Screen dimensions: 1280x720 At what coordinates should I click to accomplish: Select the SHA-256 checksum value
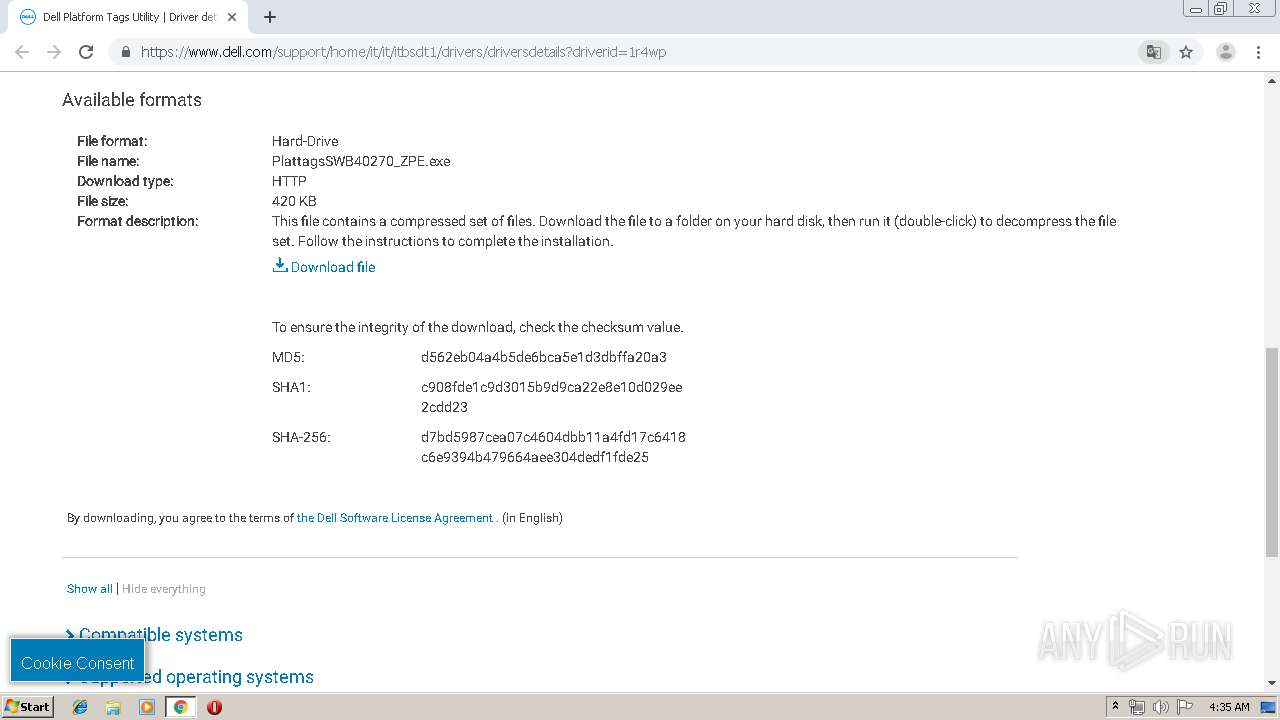click(x=553, y=447)
